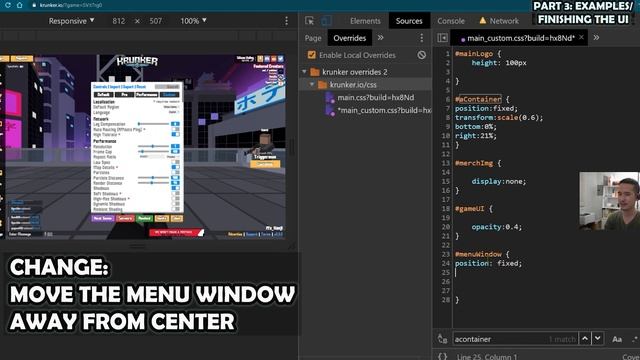Show more navigator tabs chevron
Image resolution: width=640 pixels, height=360 pixels.
pyautogui.click(x=380, y=38)
